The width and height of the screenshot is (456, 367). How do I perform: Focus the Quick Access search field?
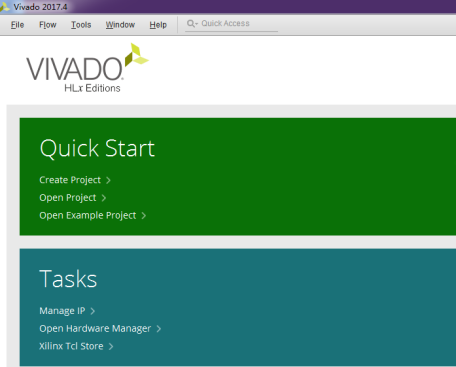coord(231,24)
